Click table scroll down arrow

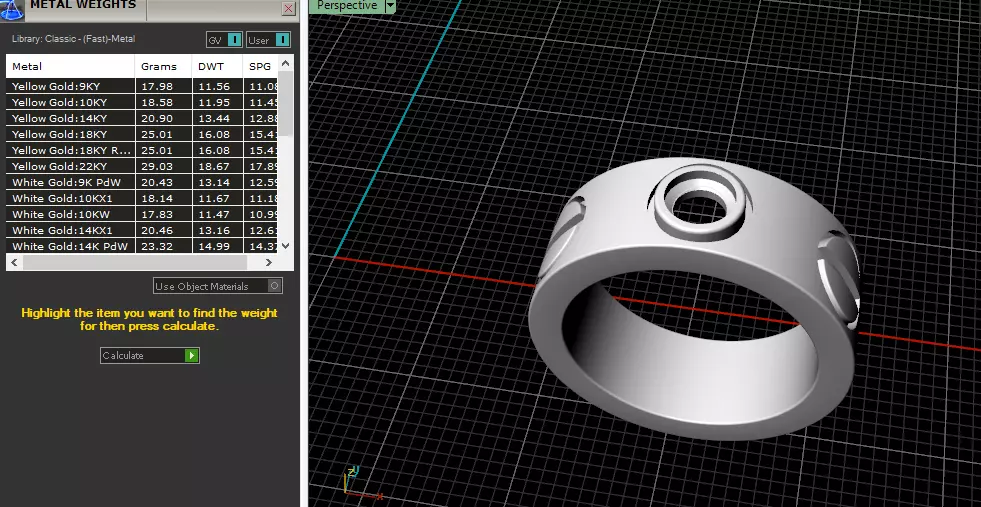(x=285, y=246)
